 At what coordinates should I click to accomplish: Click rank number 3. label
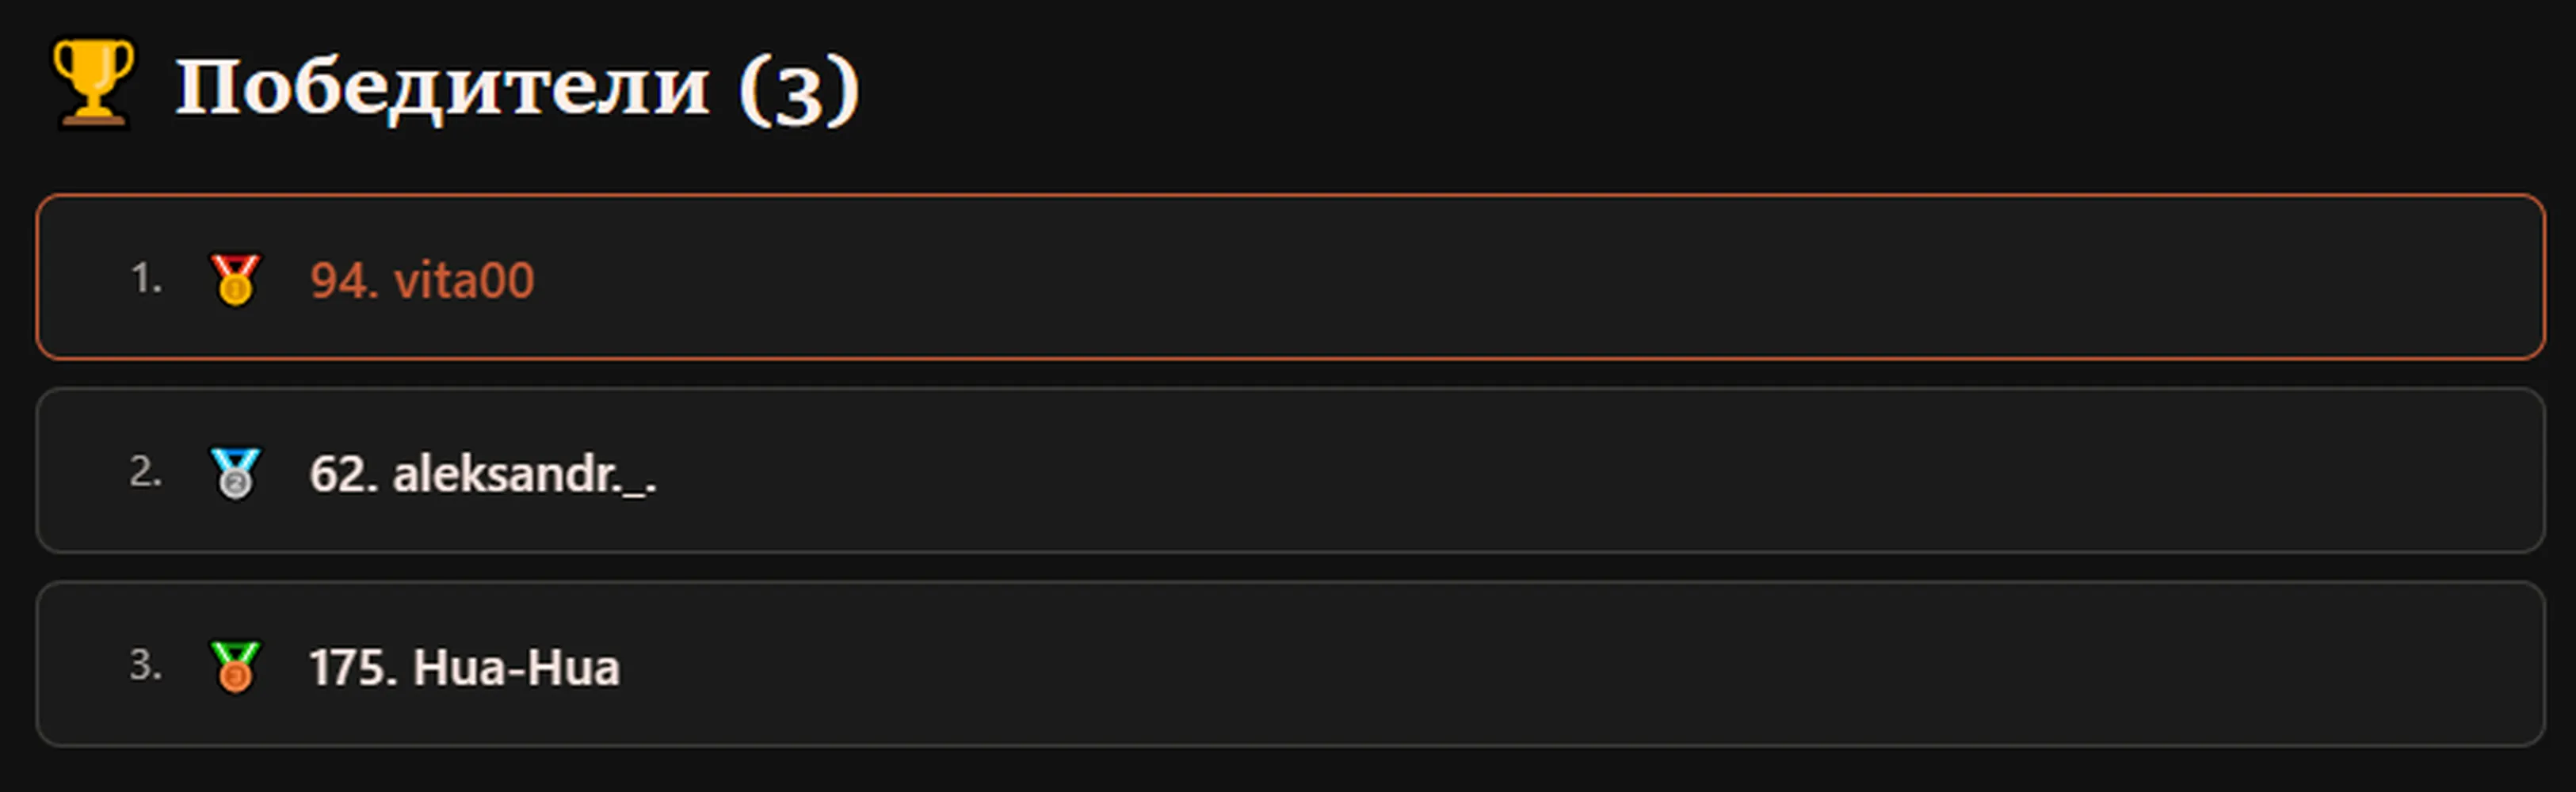[x=146, y=665]
